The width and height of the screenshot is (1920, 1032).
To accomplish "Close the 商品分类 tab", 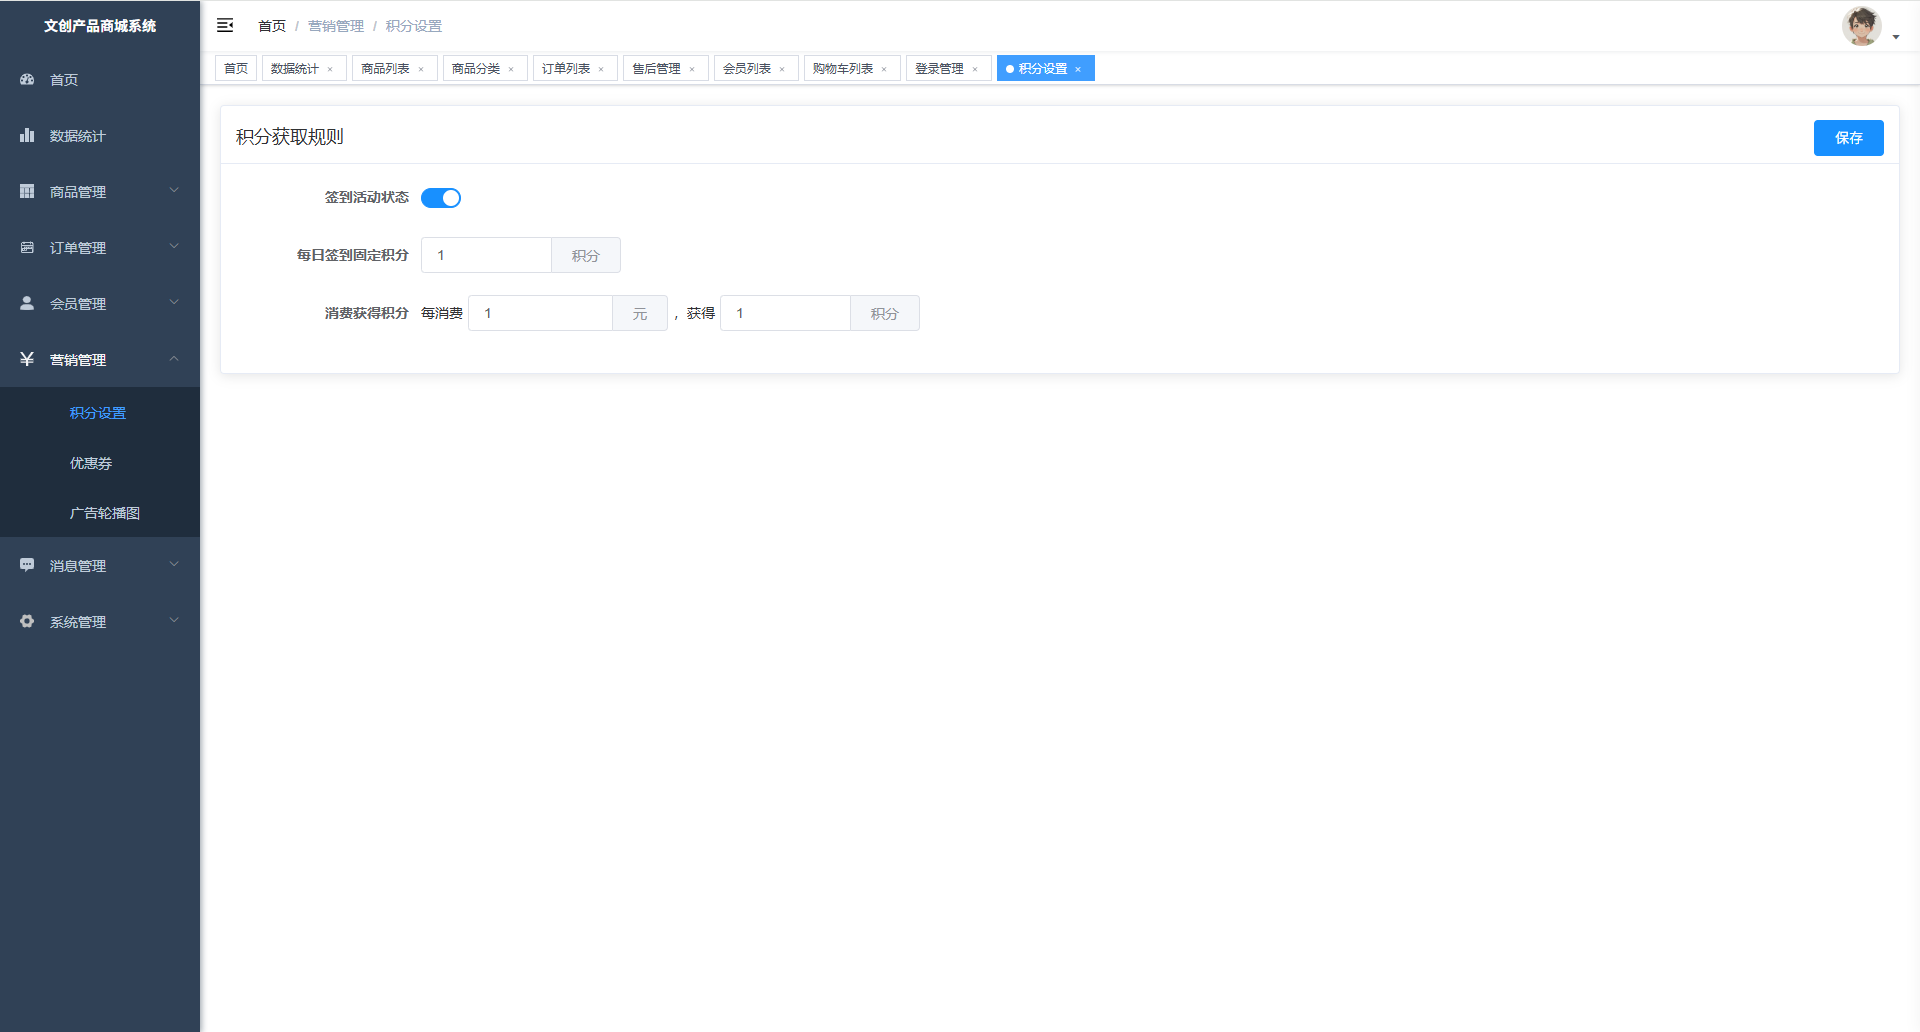I will pos(511,69).
